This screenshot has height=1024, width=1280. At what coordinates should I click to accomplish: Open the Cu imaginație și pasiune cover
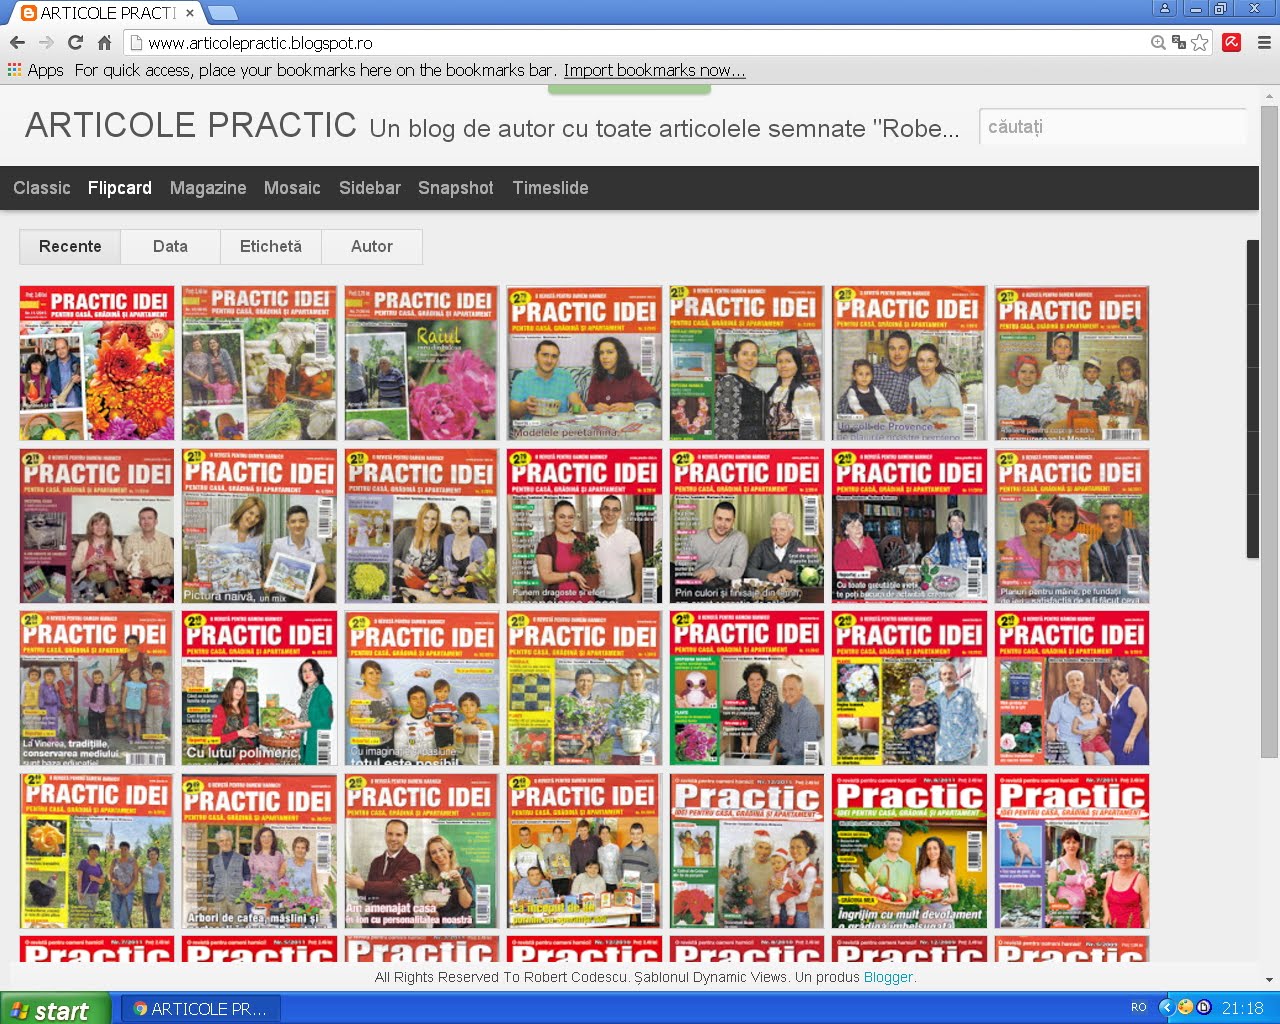tap(421, 689)
